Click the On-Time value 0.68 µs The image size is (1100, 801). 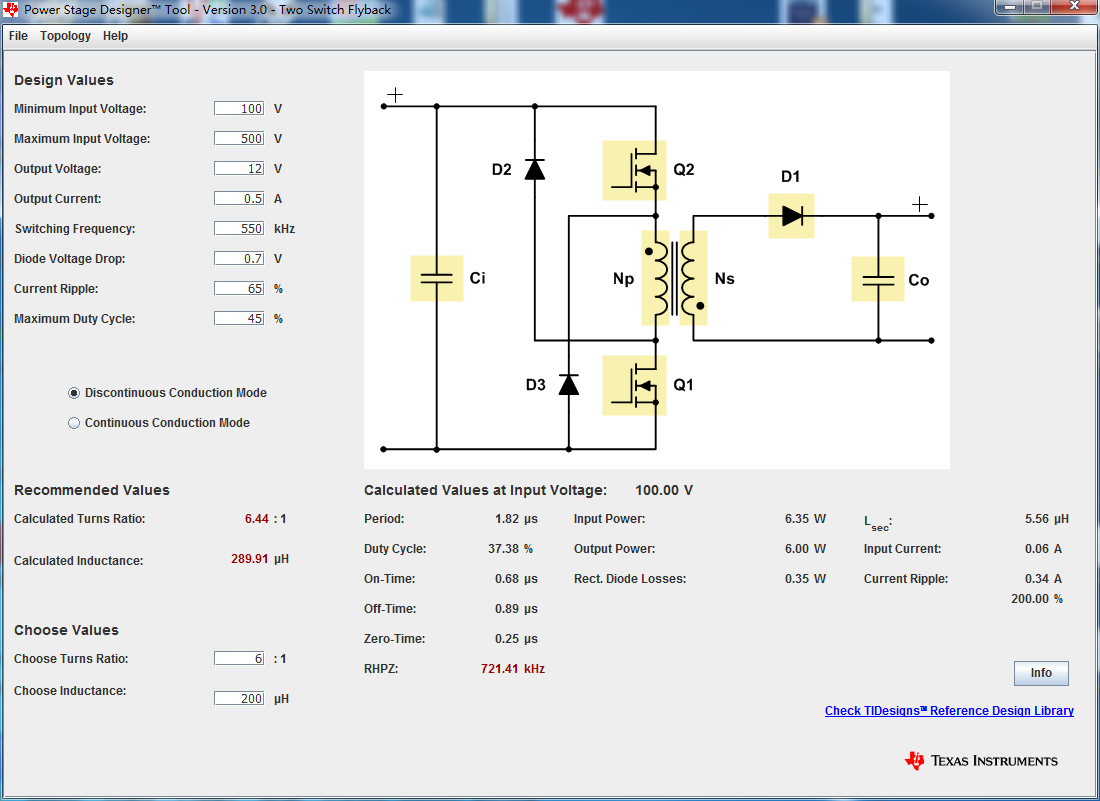(516, 579)
